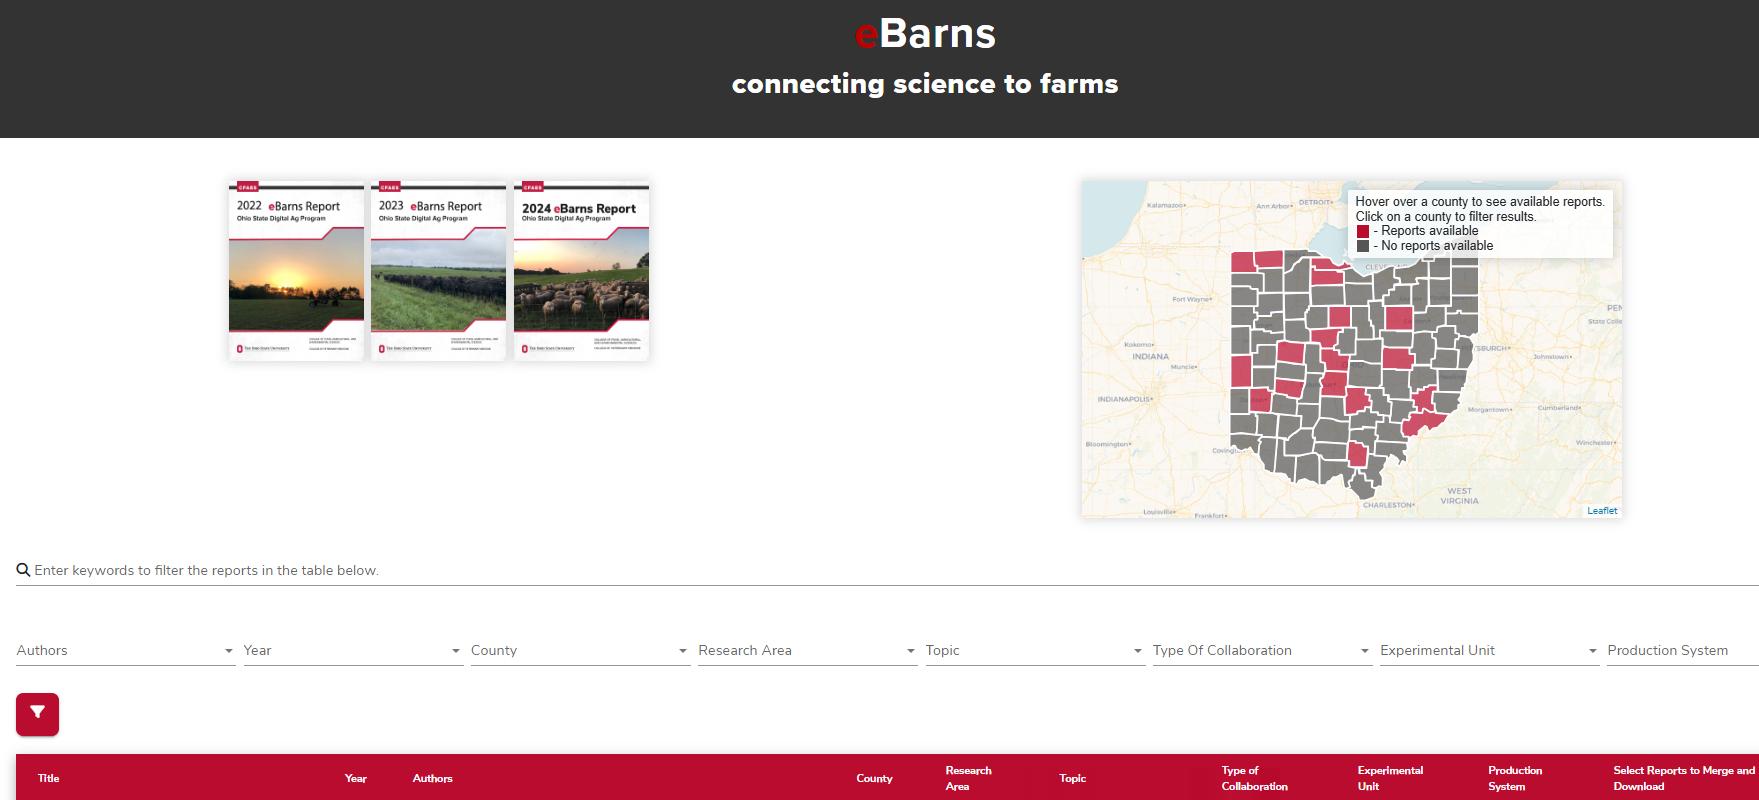The height and width of the screenshot is (800, 1759).
Task: Open the Experimental Unit dropdown
Action: pyautogui.click(x=1490, y=650)
